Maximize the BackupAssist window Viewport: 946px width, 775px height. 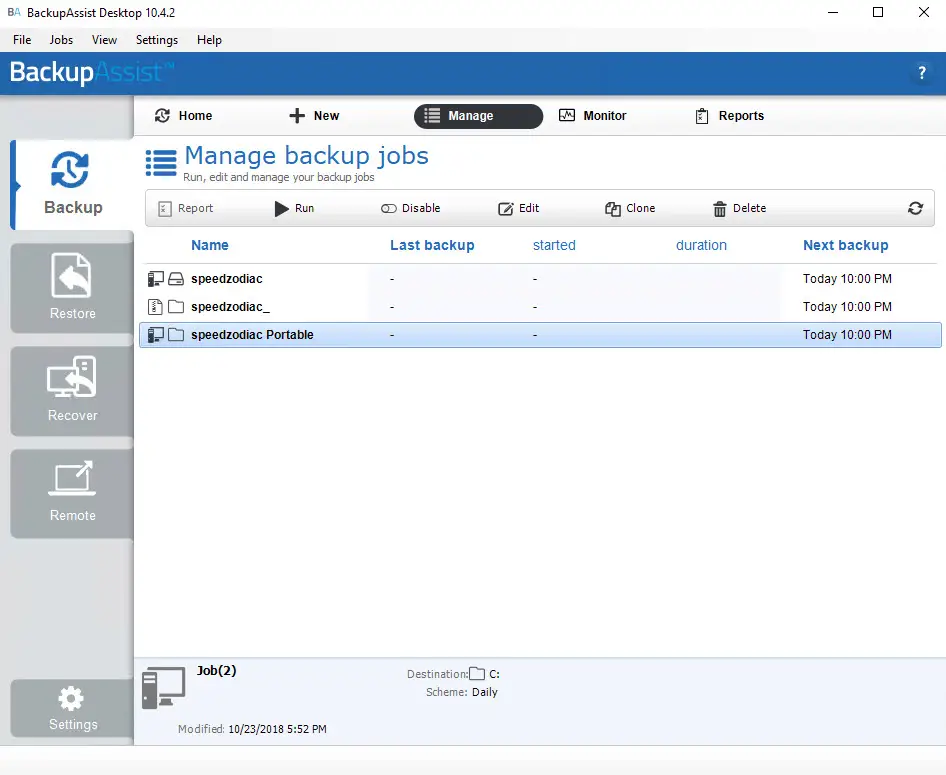[878, 13]
